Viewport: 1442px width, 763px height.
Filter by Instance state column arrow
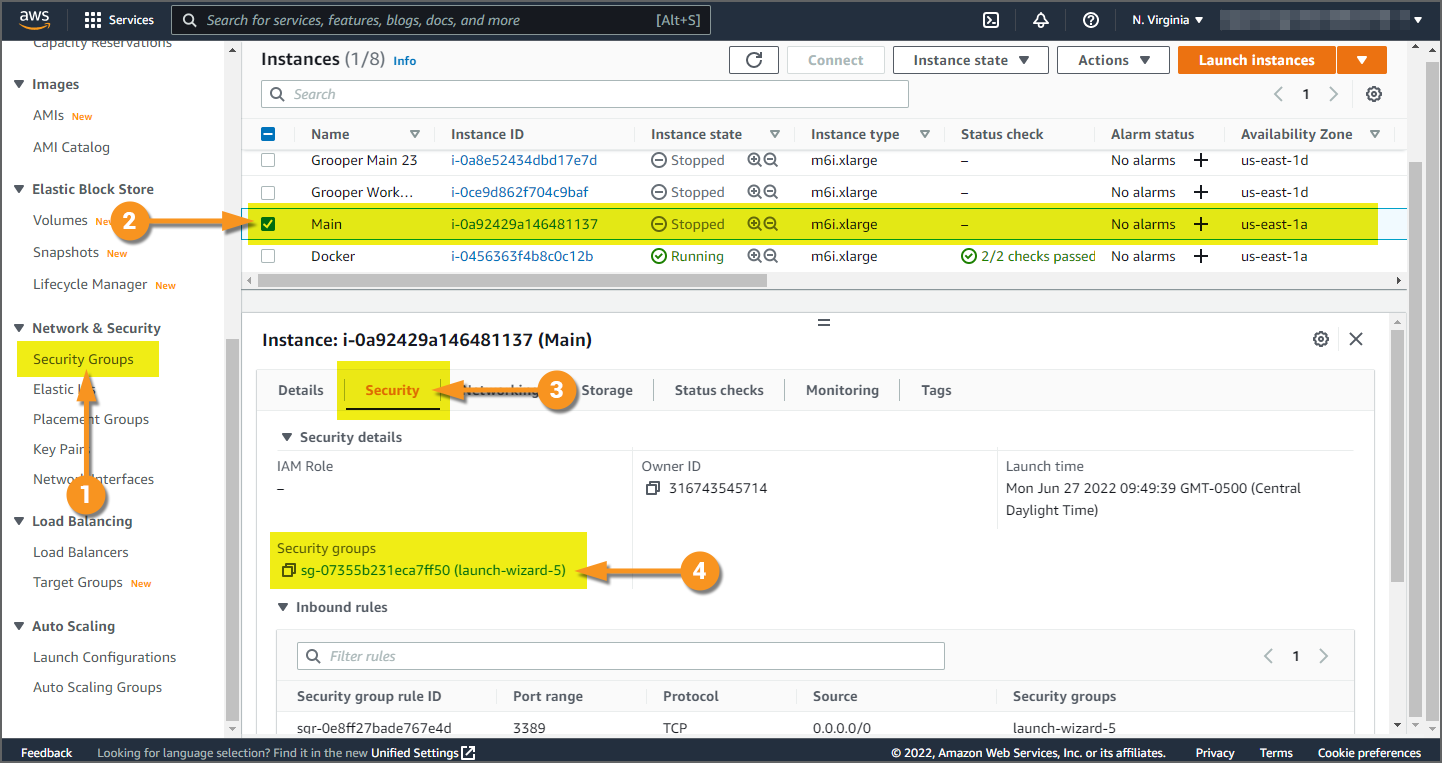775,134
